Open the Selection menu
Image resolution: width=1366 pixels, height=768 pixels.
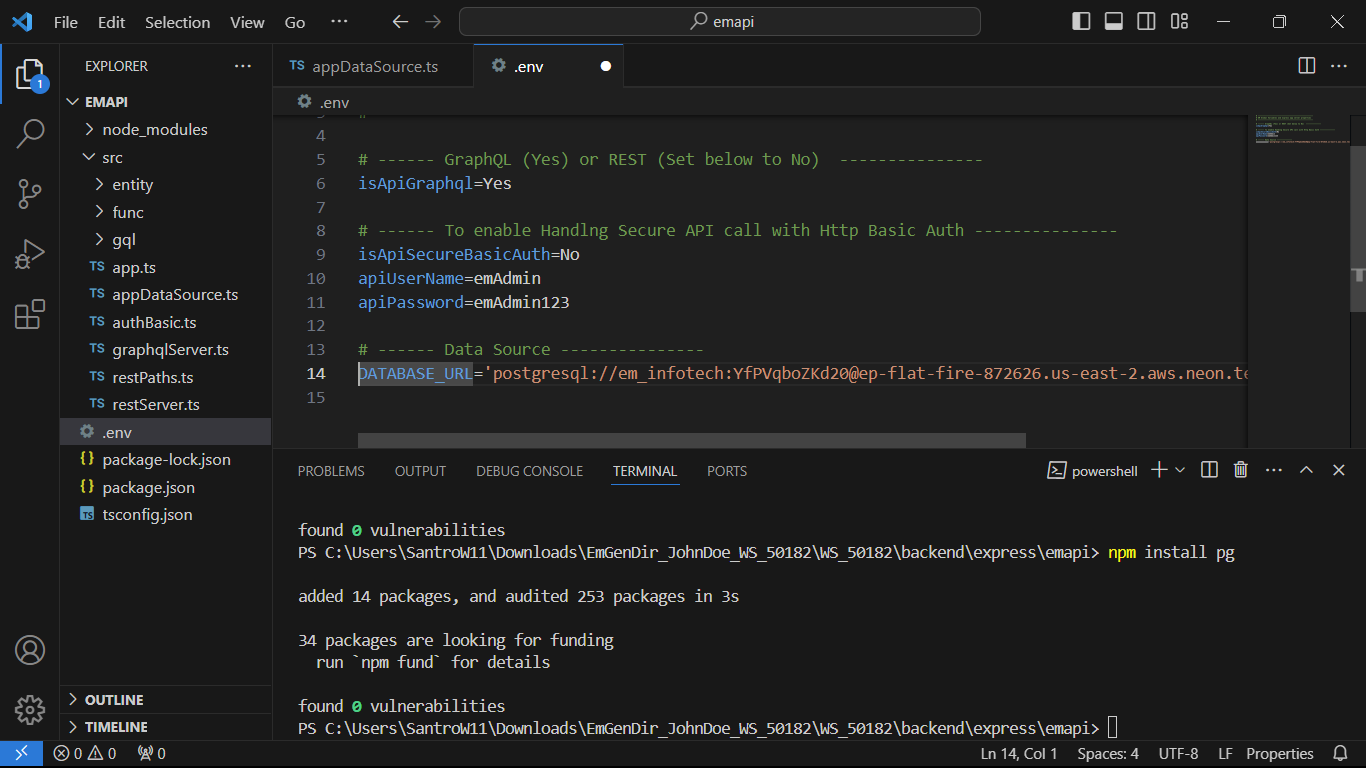[177, 22]
